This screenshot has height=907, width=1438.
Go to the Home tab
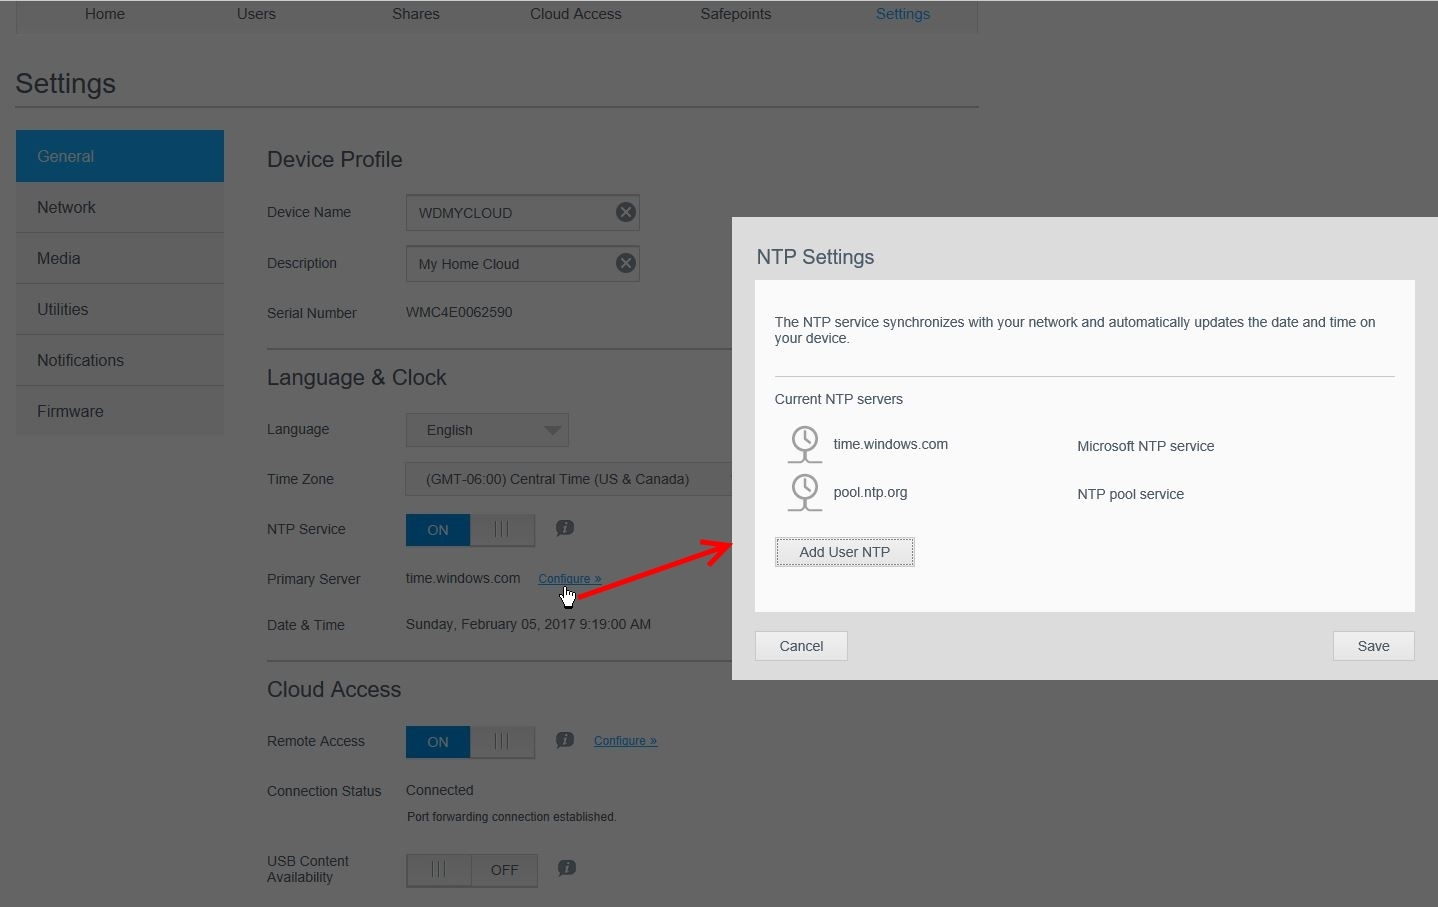coord(105,14)
